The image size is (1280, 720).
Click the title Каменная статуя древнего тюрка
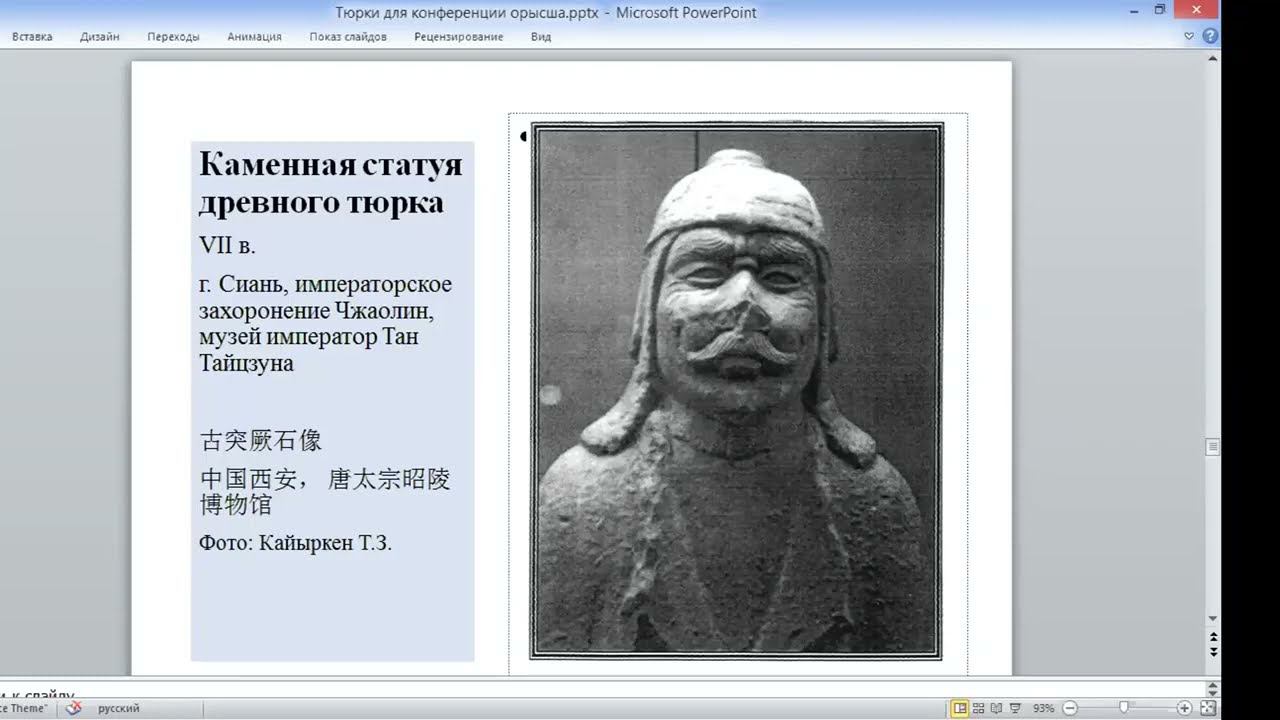(330, 183)
